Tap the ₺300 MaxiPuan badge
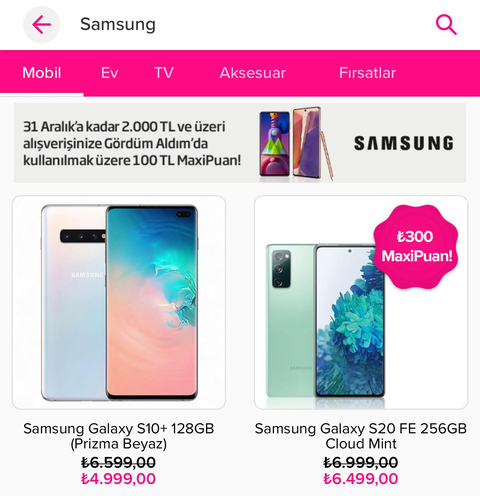The height and width of the screenshot is (496, 480). click(x=416, y=247)
